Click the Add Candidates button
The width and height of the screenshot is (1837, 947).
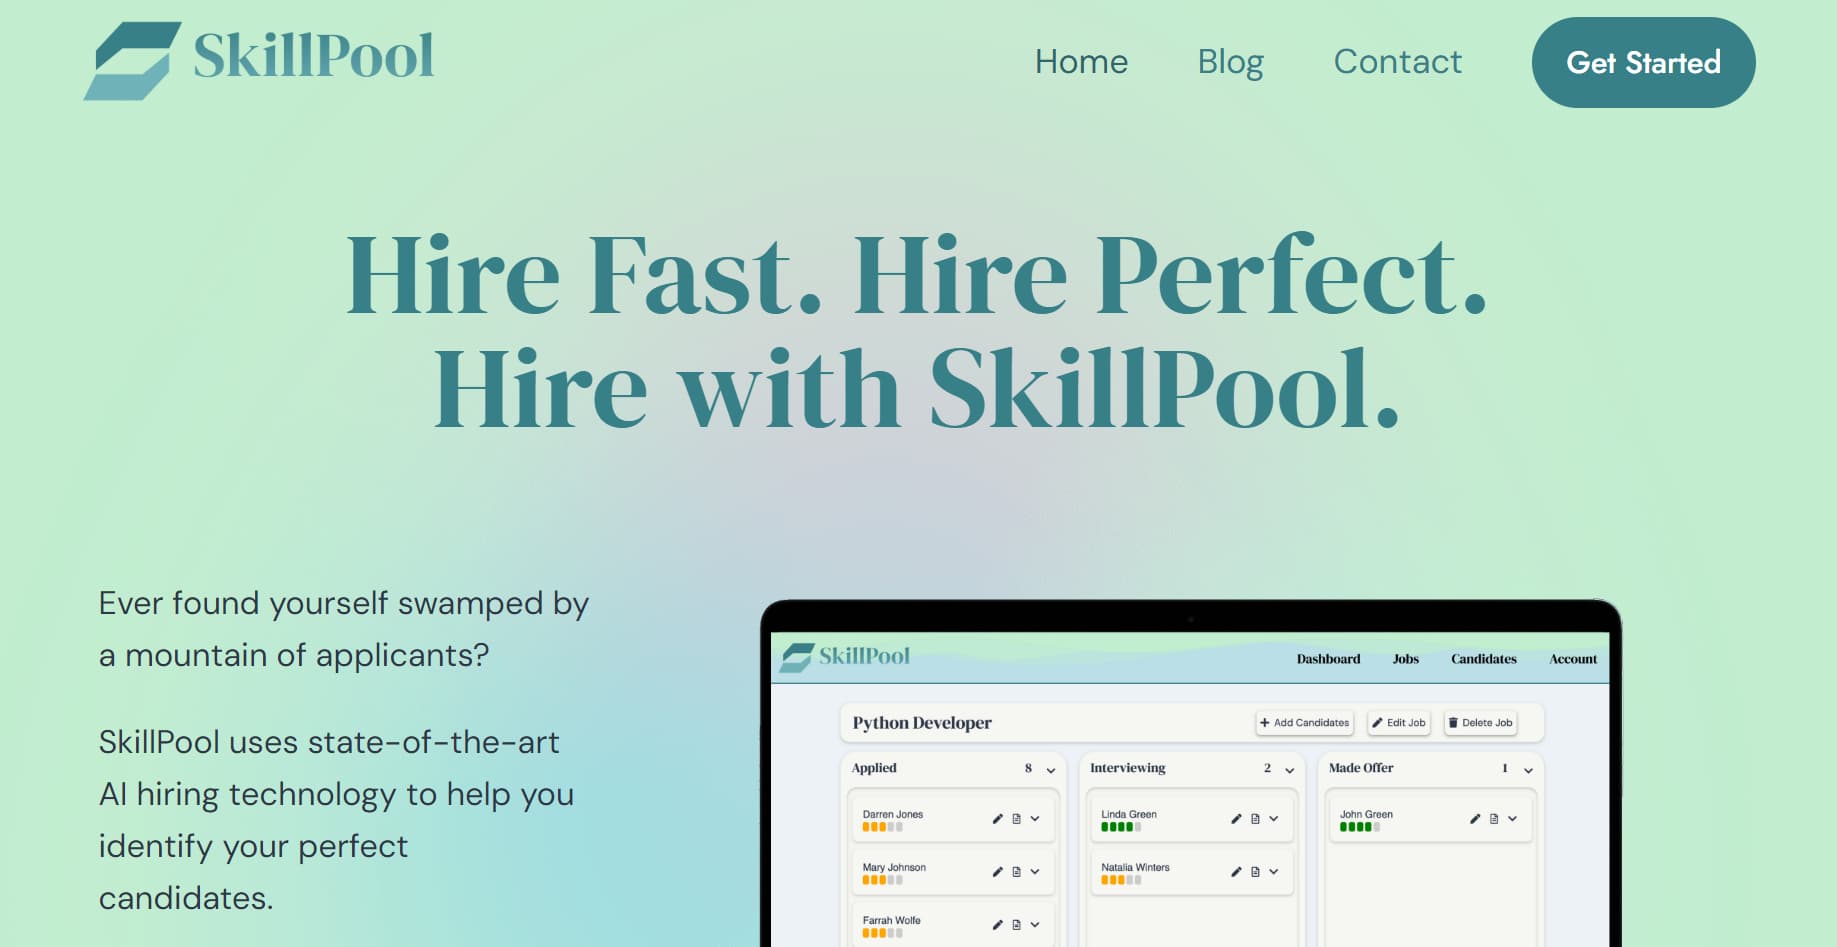pyautogui.click(x=1304, y=723)
